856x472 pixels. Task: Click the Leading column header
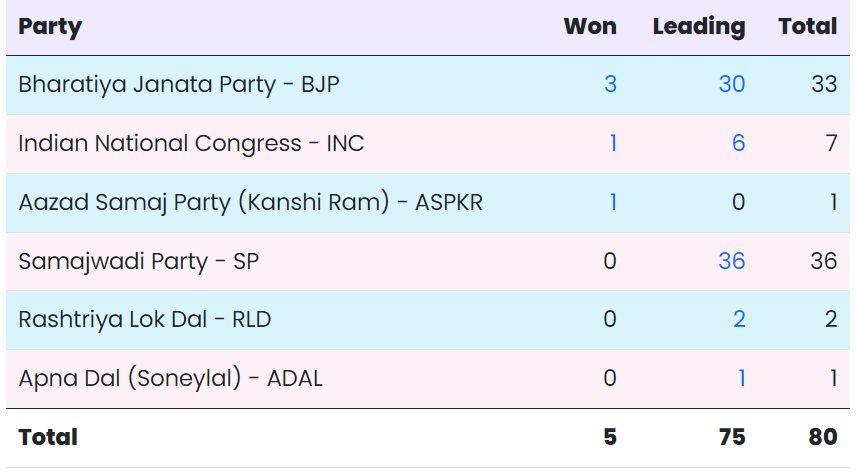tap(699, 27)
